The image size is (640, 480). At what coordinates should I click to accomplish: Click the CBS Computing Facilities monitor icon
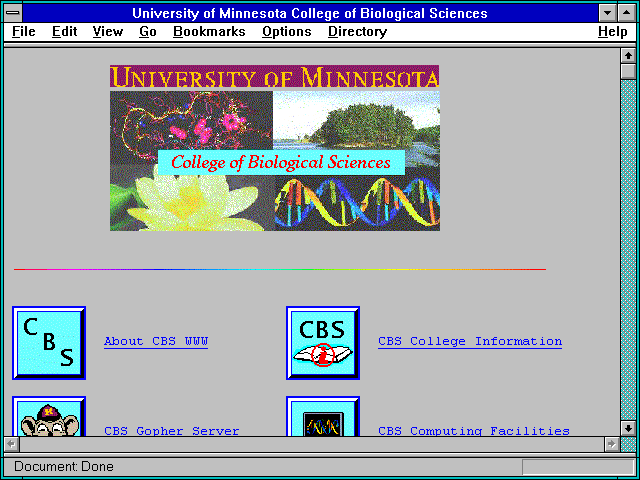click(323, 416)
